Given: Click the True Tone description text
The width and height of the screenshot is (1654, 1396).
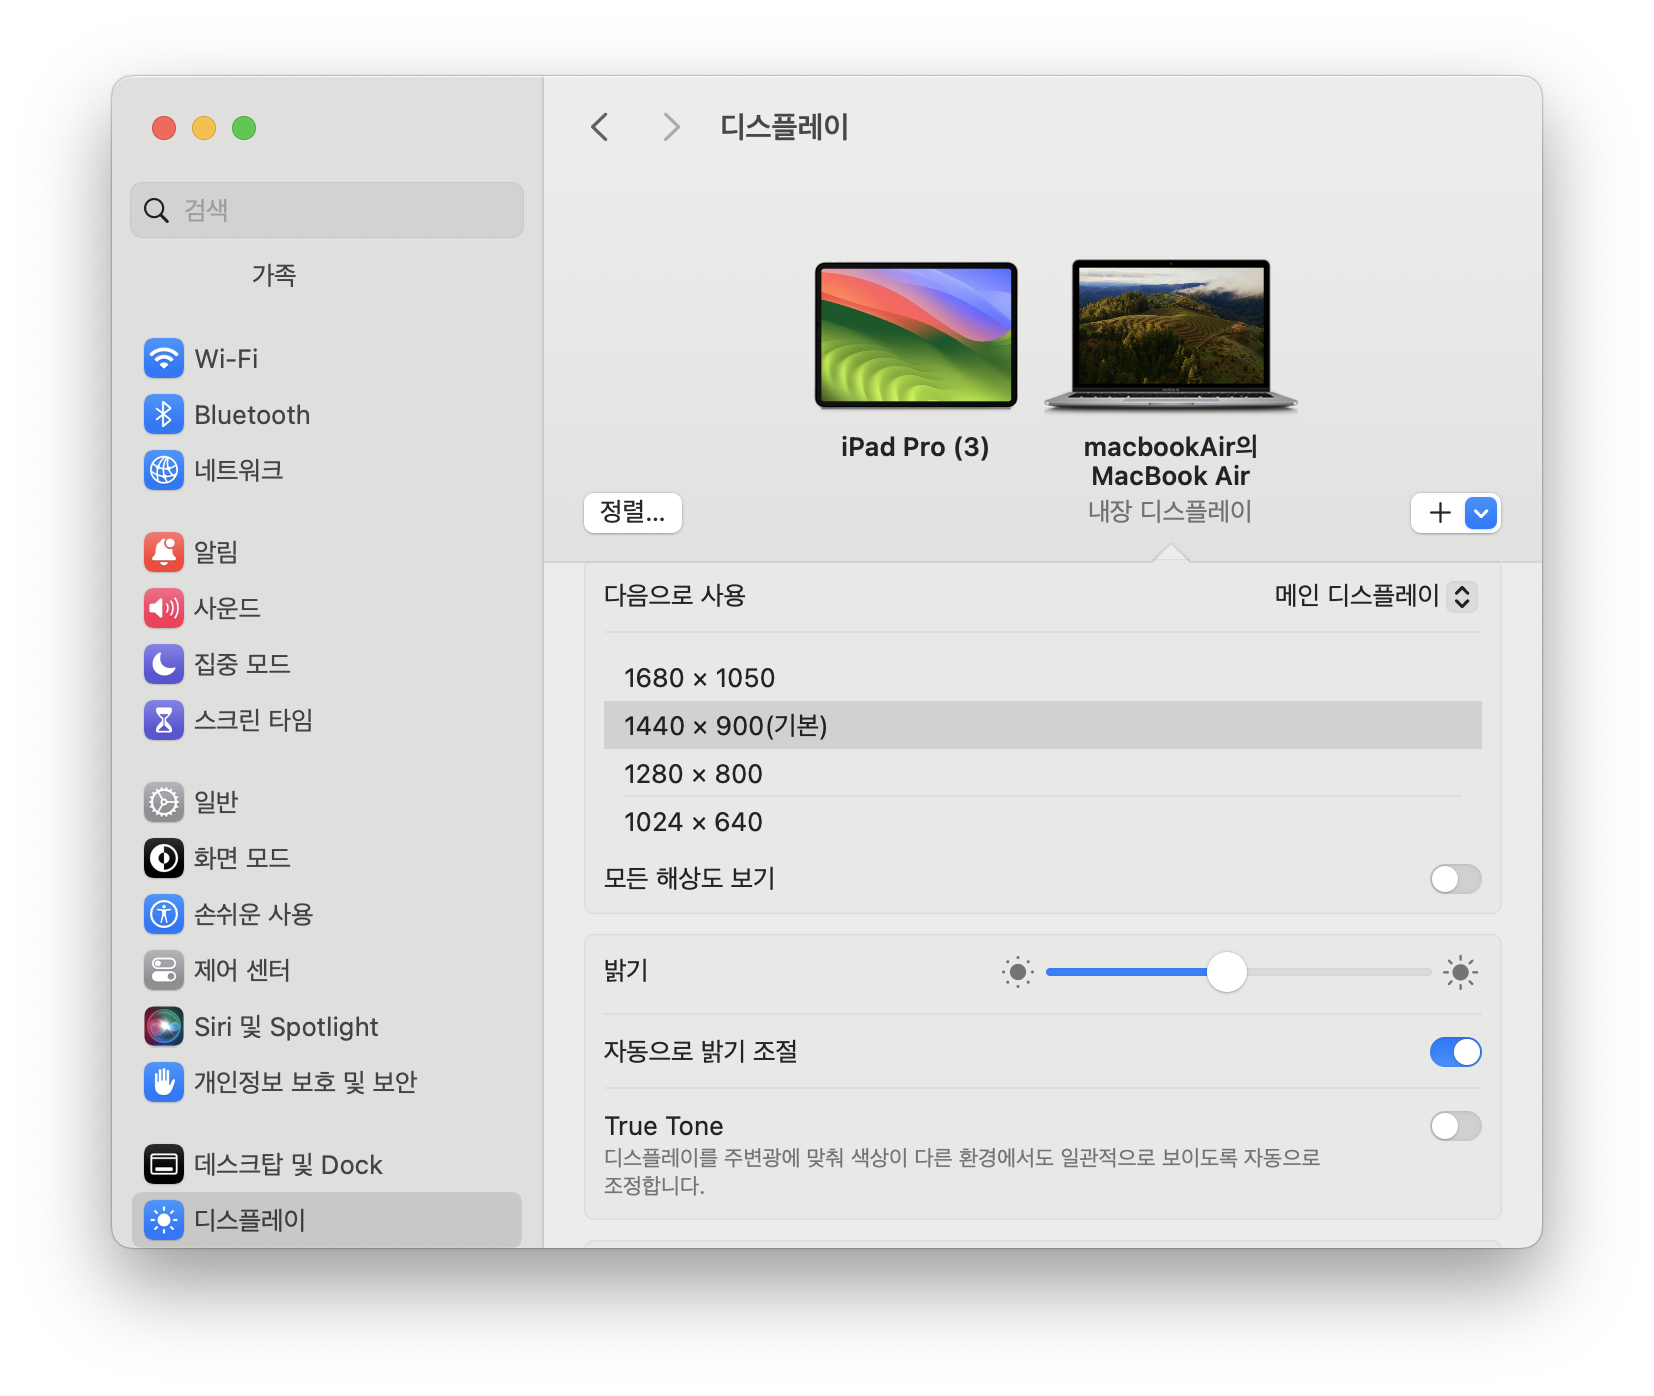Looking at the screenshot, I should (962, 1171).
